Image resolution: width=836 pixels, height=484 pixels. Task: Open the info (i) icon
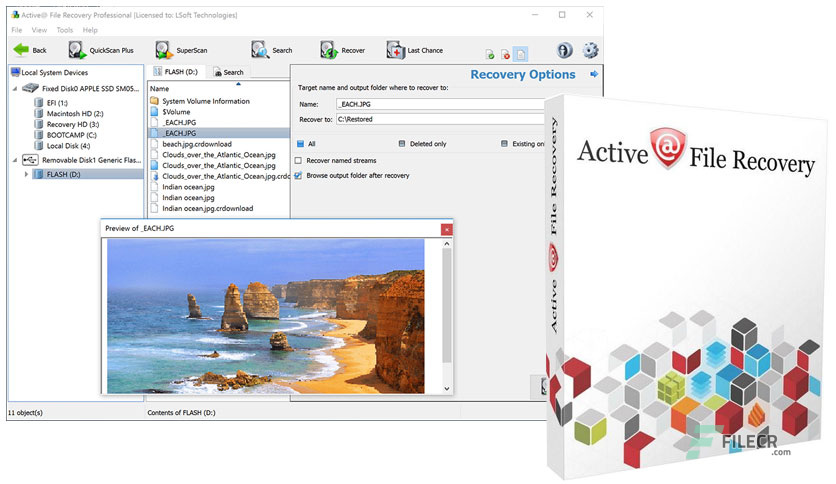coord(565,50)
